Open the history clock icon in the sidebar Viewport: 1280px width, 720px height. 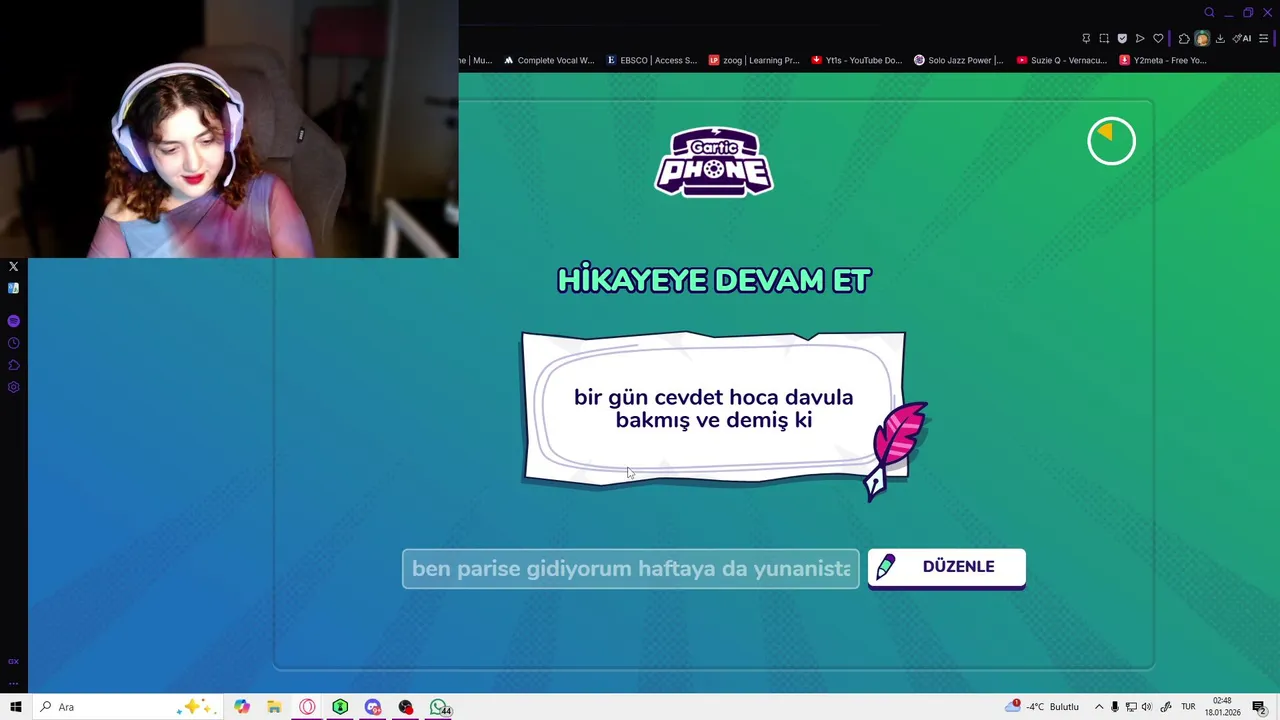pyautogui.click(x=14, y=343)
